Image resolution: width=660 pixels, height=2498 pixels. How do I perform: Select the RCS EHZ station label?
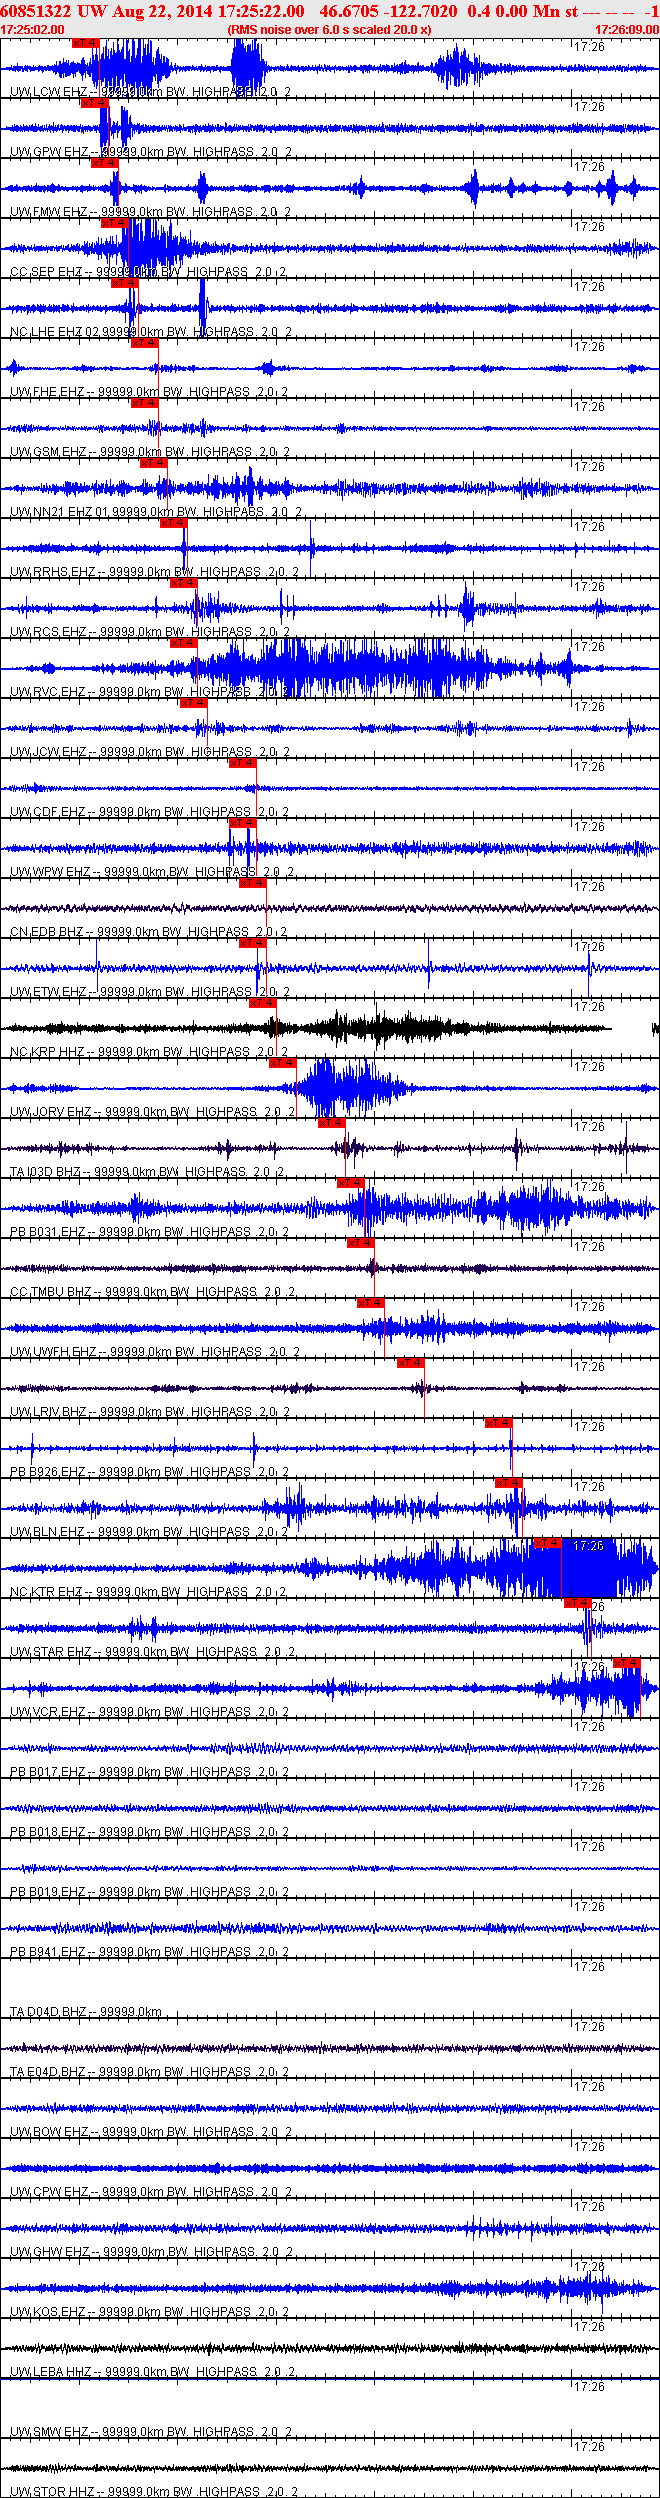[150, 632]
